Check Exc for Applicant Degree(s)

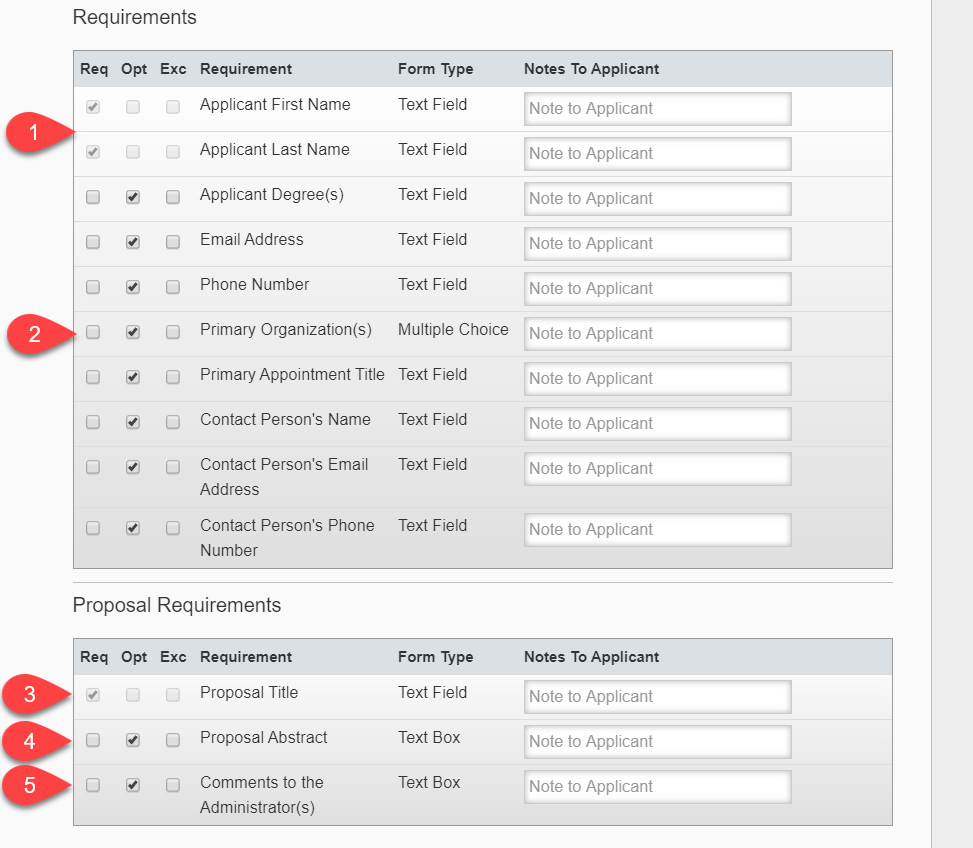(173, 197)
